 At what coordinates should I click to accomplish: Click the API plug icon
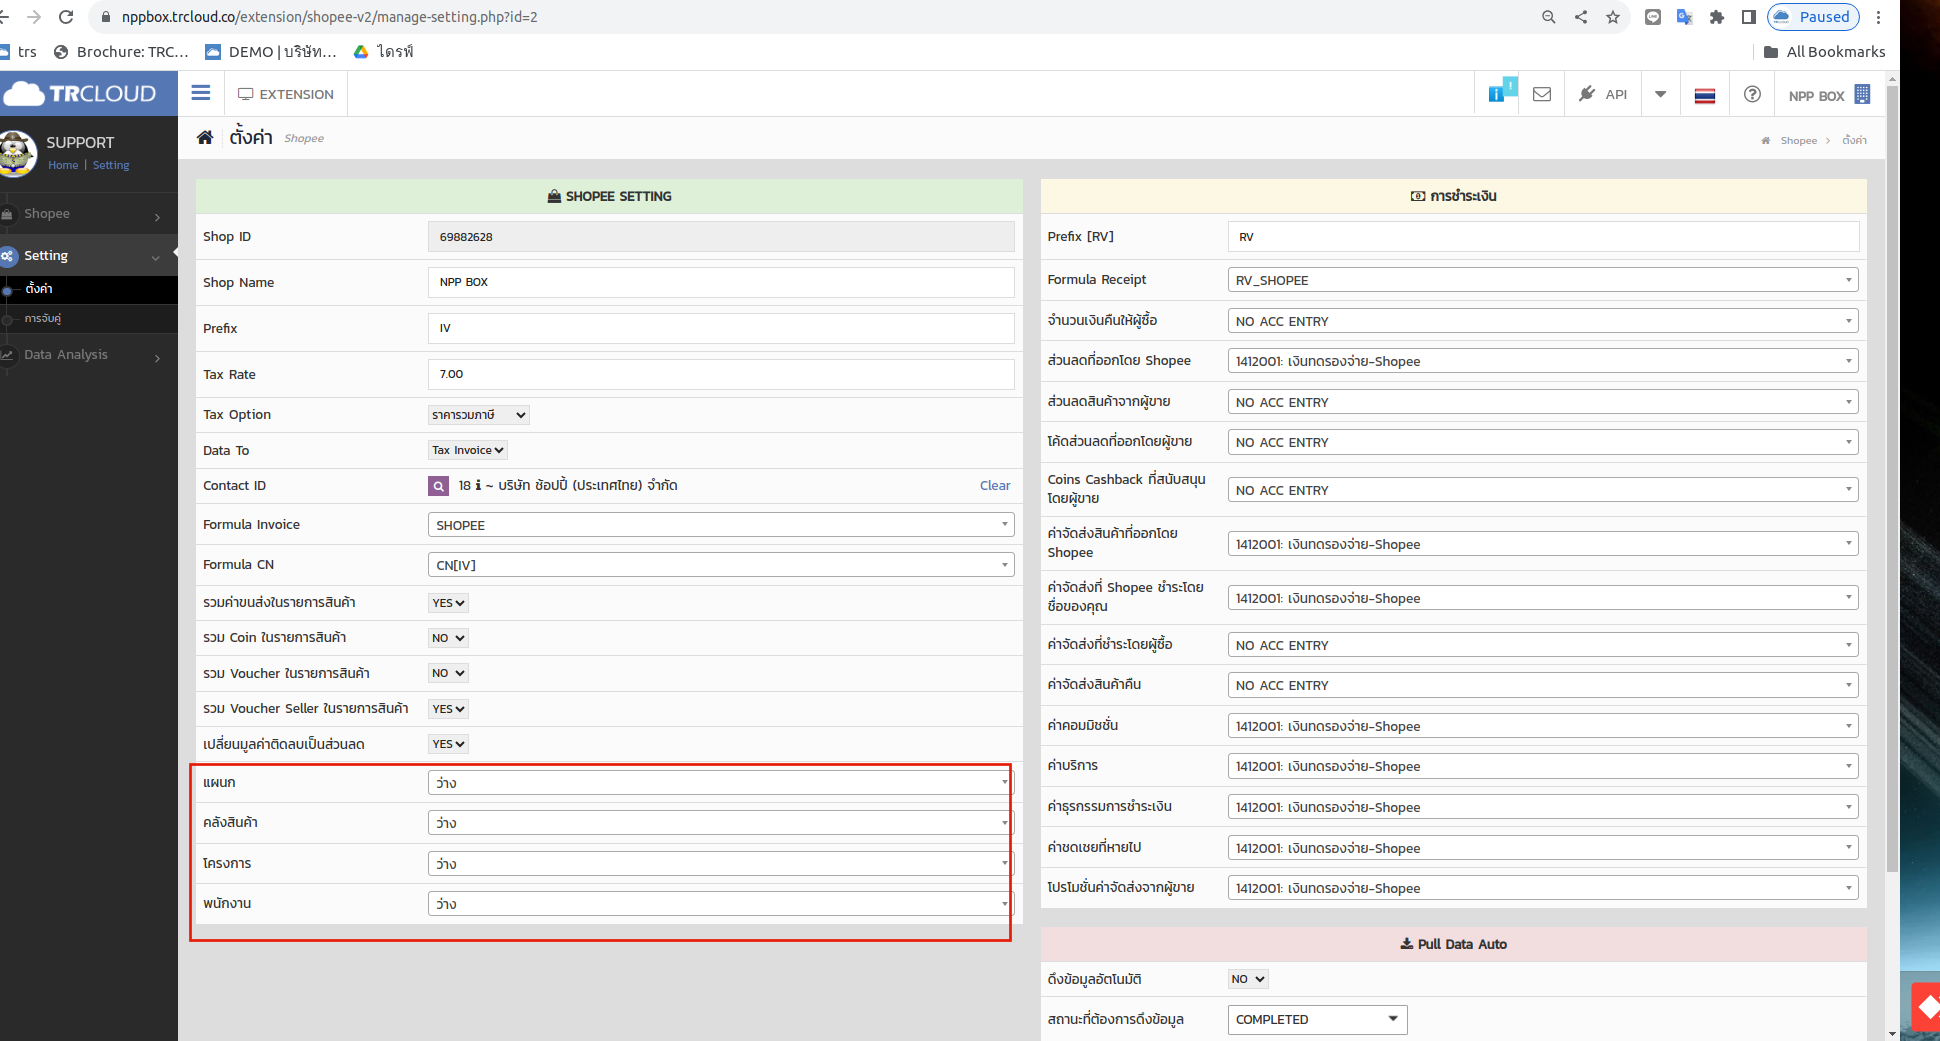[x=1587, y=94]
